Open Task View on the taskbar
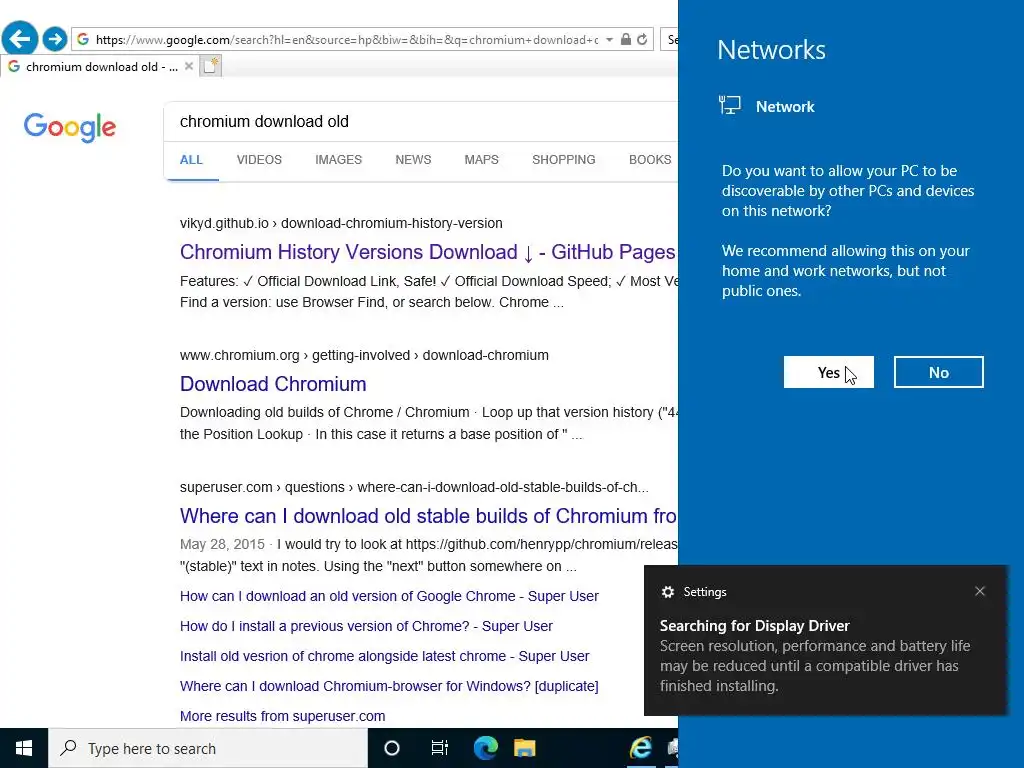The width and height of the screenshot is (1024, 768). (440, 748)
